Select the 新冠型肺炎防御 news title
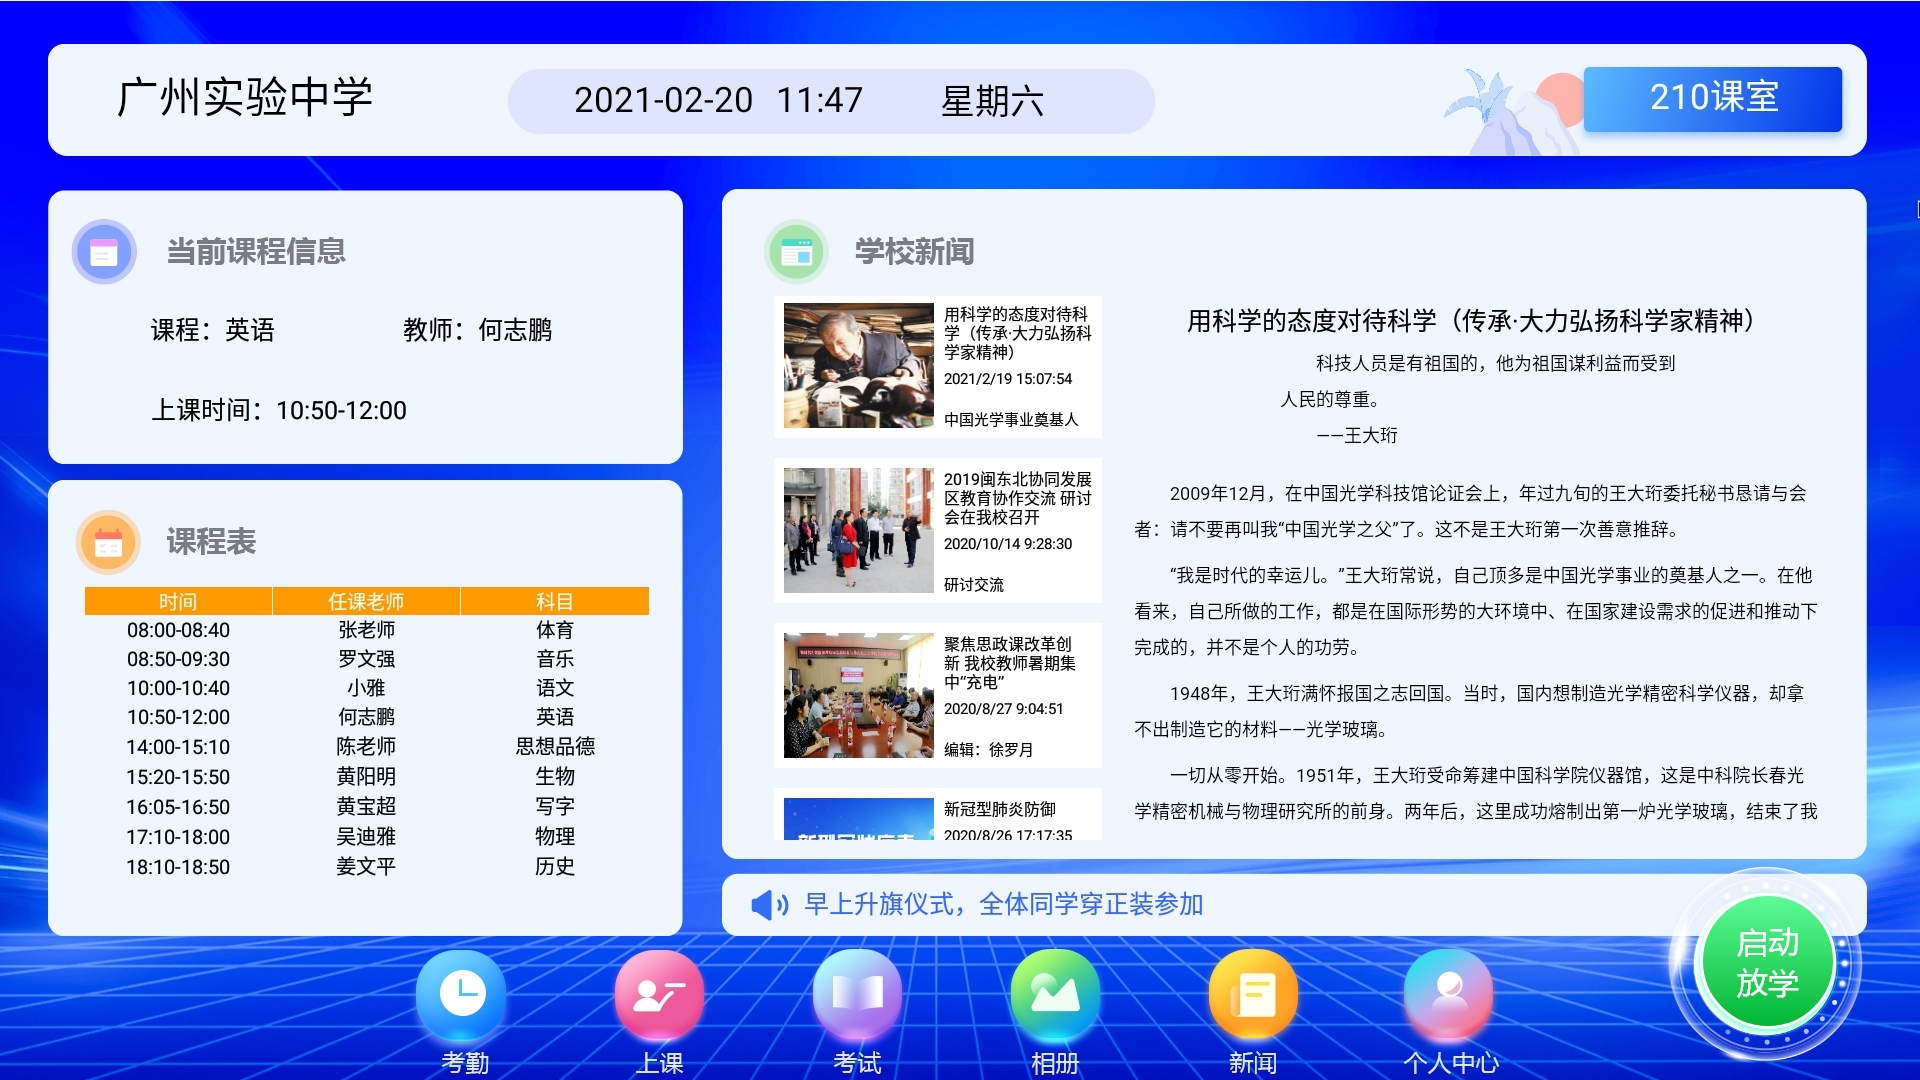The width and height of the screenshot is (1920, 1080). (x=1000, y=809)
